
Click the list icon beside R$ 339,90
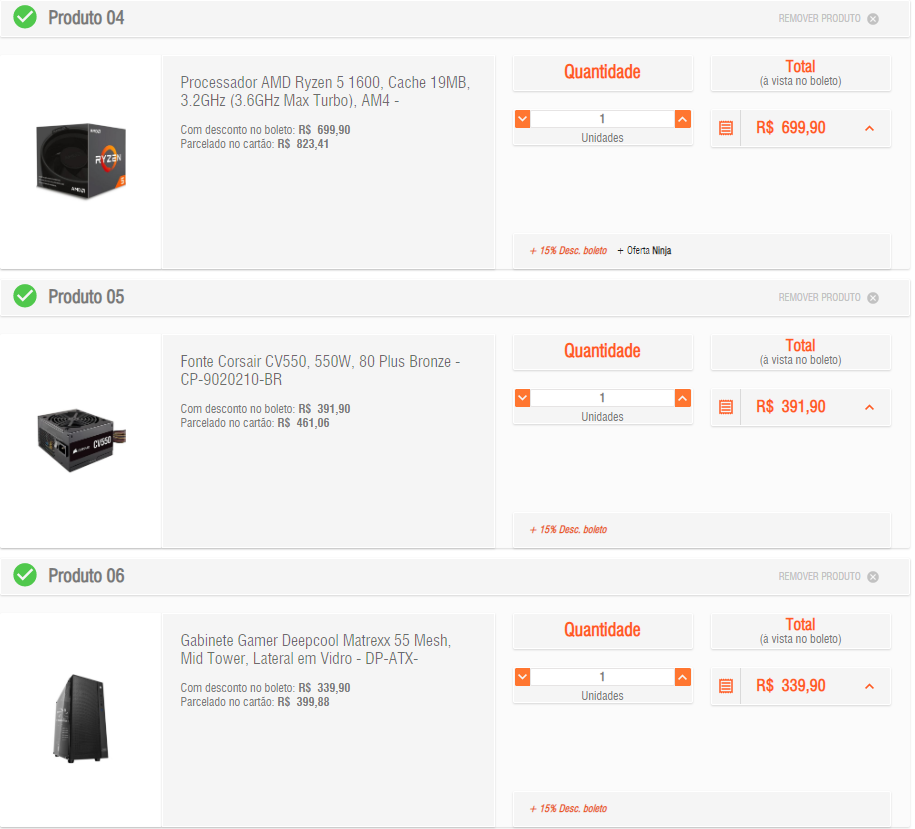pyautogui.click(x=726, y=685)
